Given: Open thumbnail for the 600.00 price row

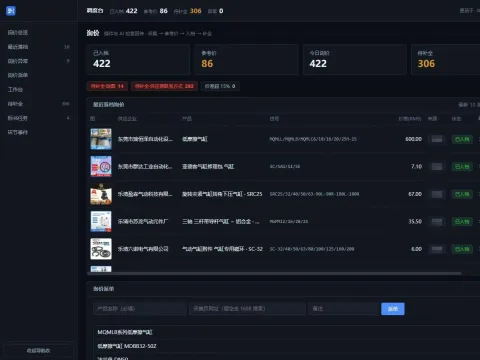Looking at the screenshot, I should pyautogui.click(x=101, y=139).
